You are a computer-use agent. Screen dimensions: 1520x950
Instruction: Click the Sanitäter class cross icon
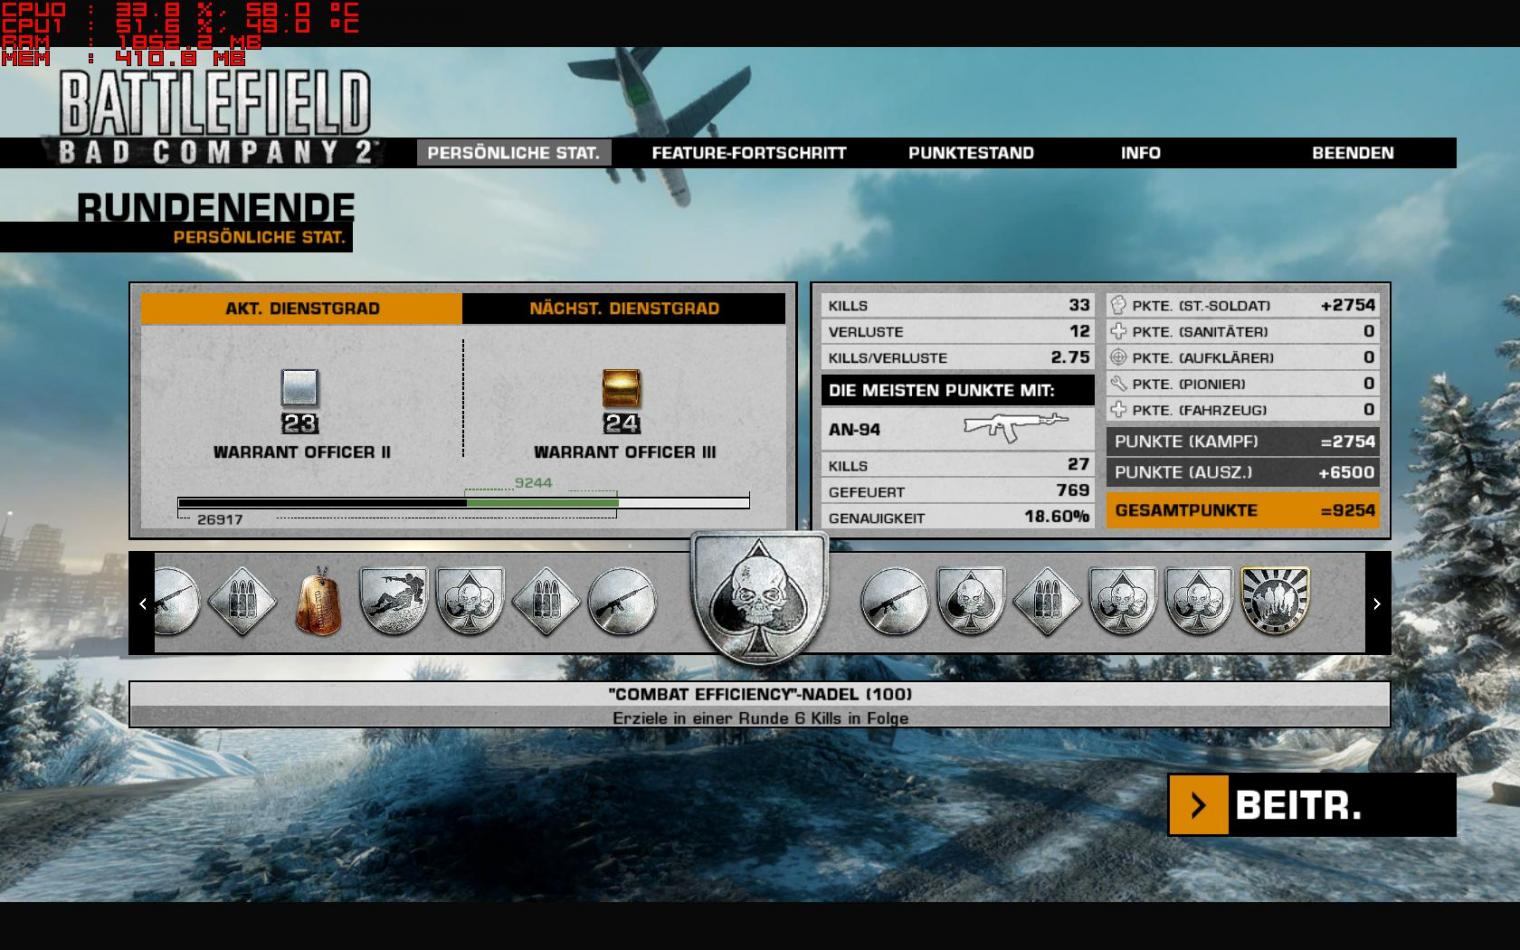[1118, 331]
